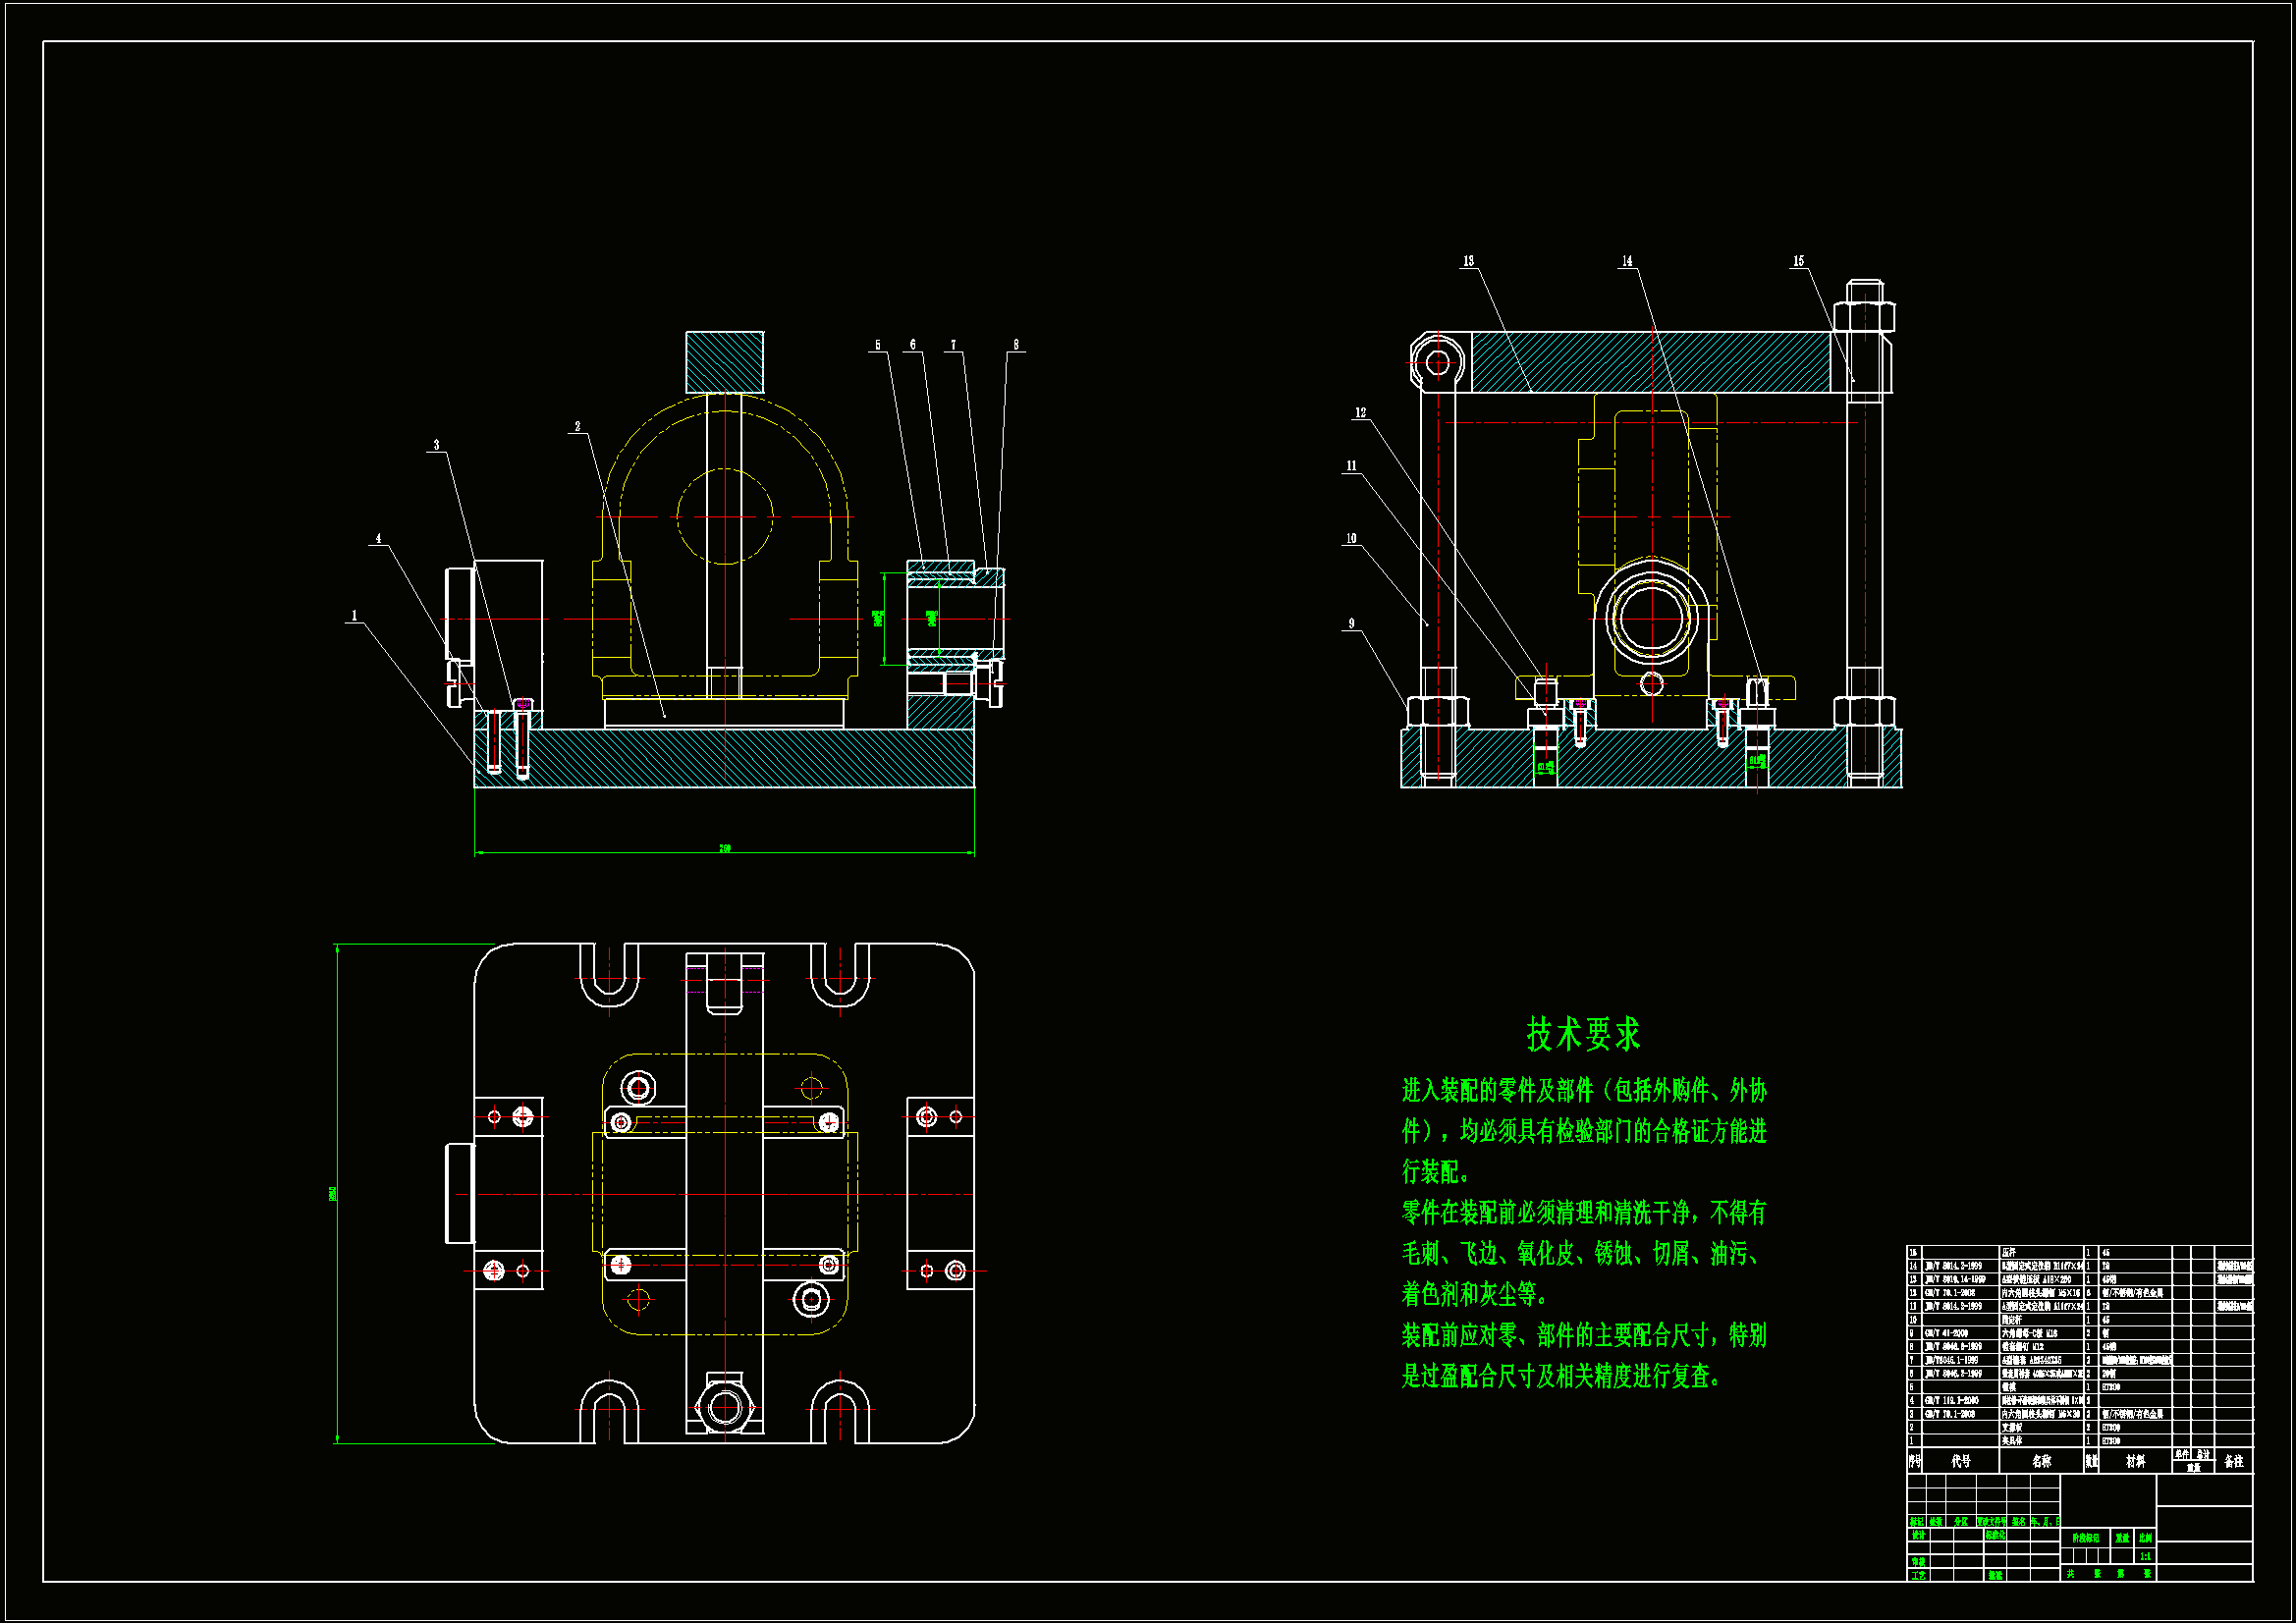Select part callout number 3 on front view
The image size is (2296, 1623).
pyautogui.click(x=436, y=445)
